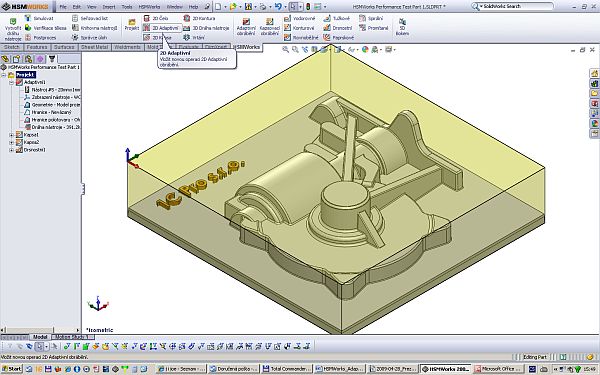Open Správce úloh task manager
The height and width of the screenshot is (375, 600).
click(x=90, y=38)
